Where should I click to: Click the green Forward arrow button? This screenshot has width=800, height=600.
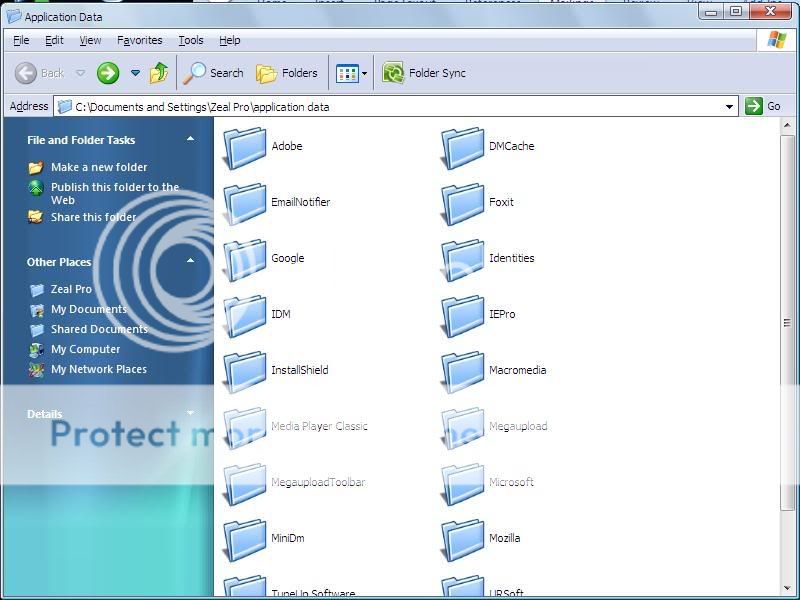tap(108, 73)
